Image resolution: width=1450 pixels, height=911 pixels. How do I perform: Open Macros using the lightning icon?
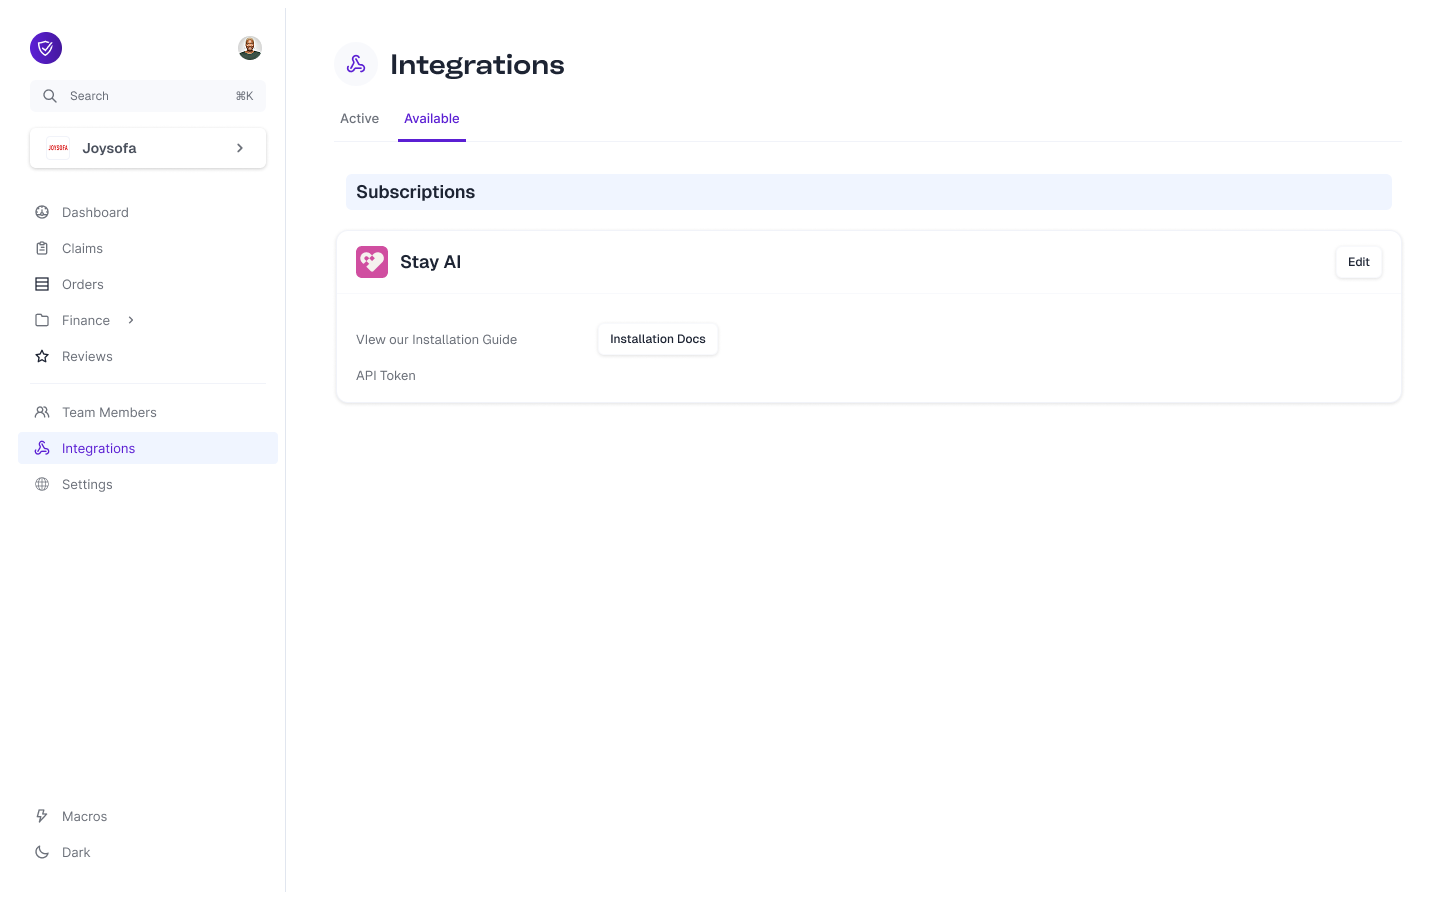pyautogui.click(x=41, y=816)
